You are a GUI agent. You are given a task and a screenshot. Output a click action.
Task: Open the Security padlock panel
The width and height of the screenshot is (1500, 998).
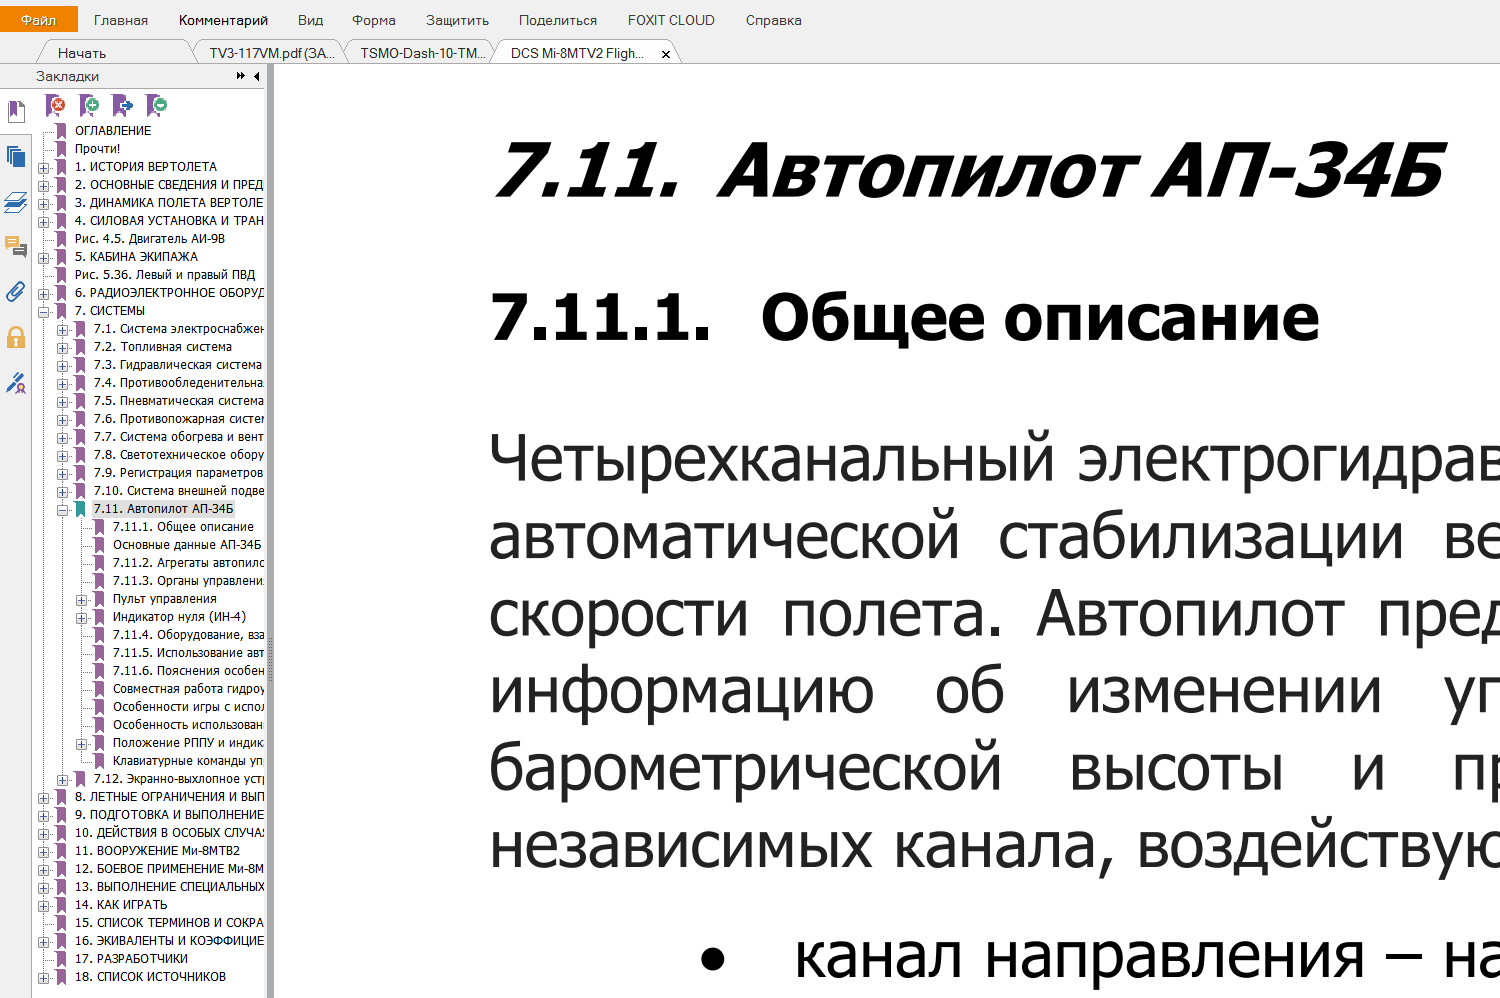pos(16,337)
